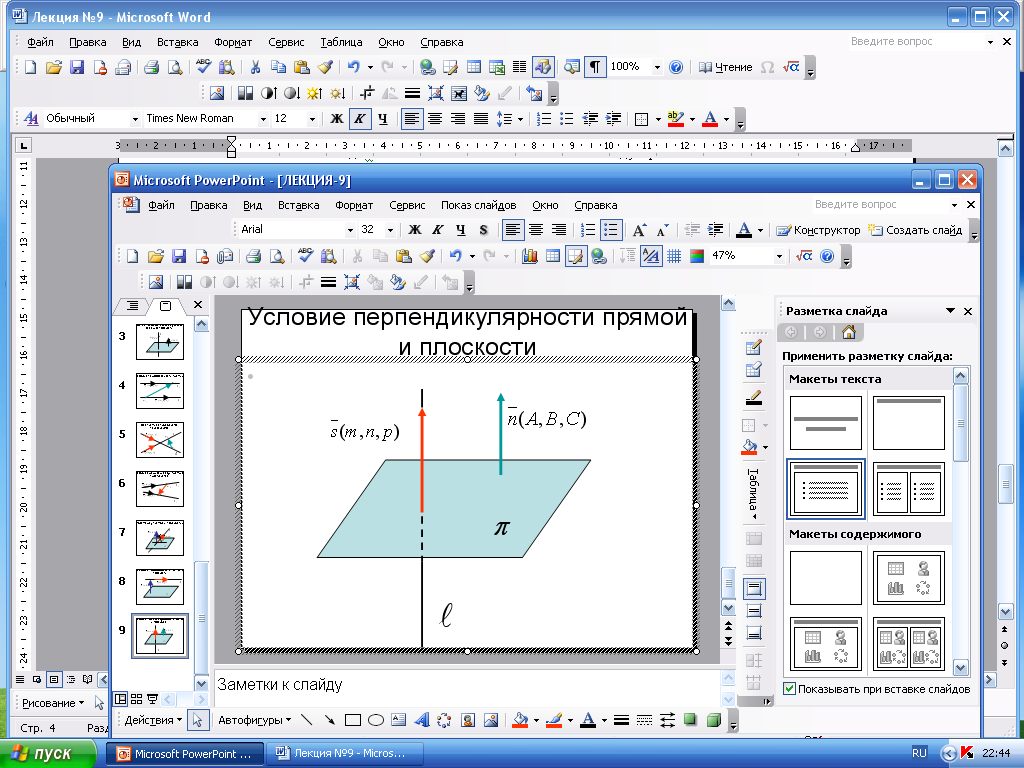Click Print icon in PowerPoint toolbar

[253, 256]
